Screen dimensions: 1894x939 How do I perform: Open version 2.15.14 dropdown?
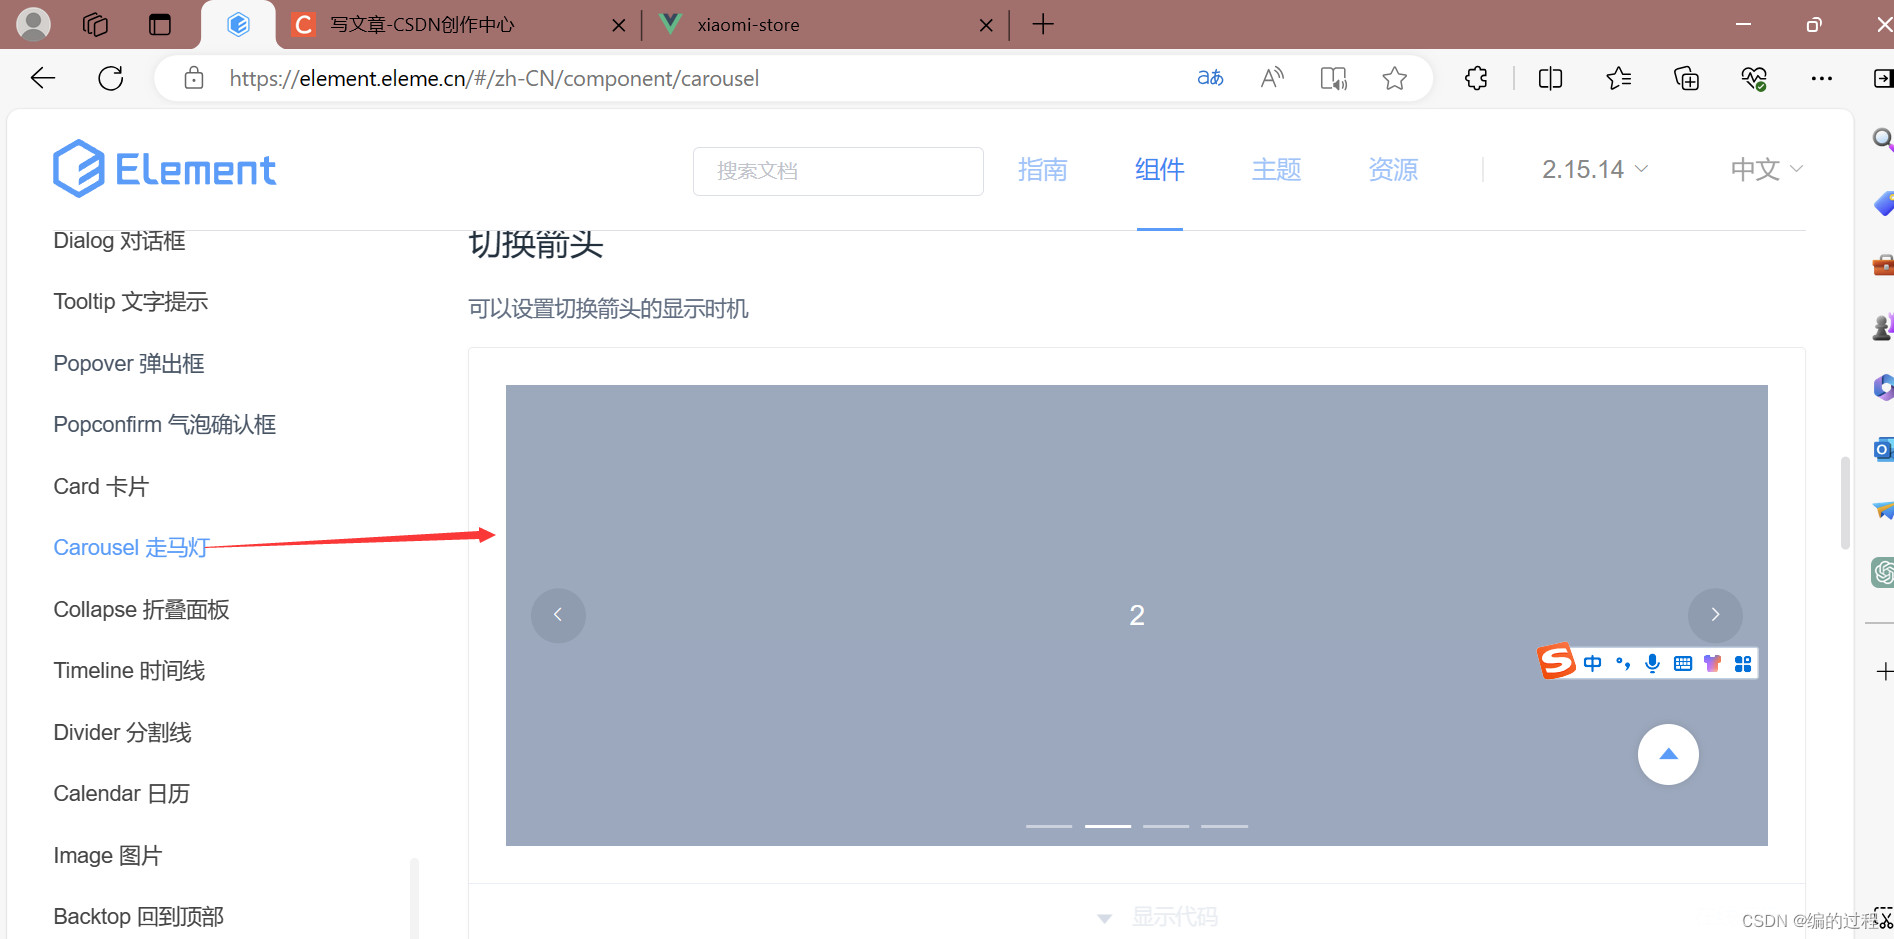(1595, 169)
